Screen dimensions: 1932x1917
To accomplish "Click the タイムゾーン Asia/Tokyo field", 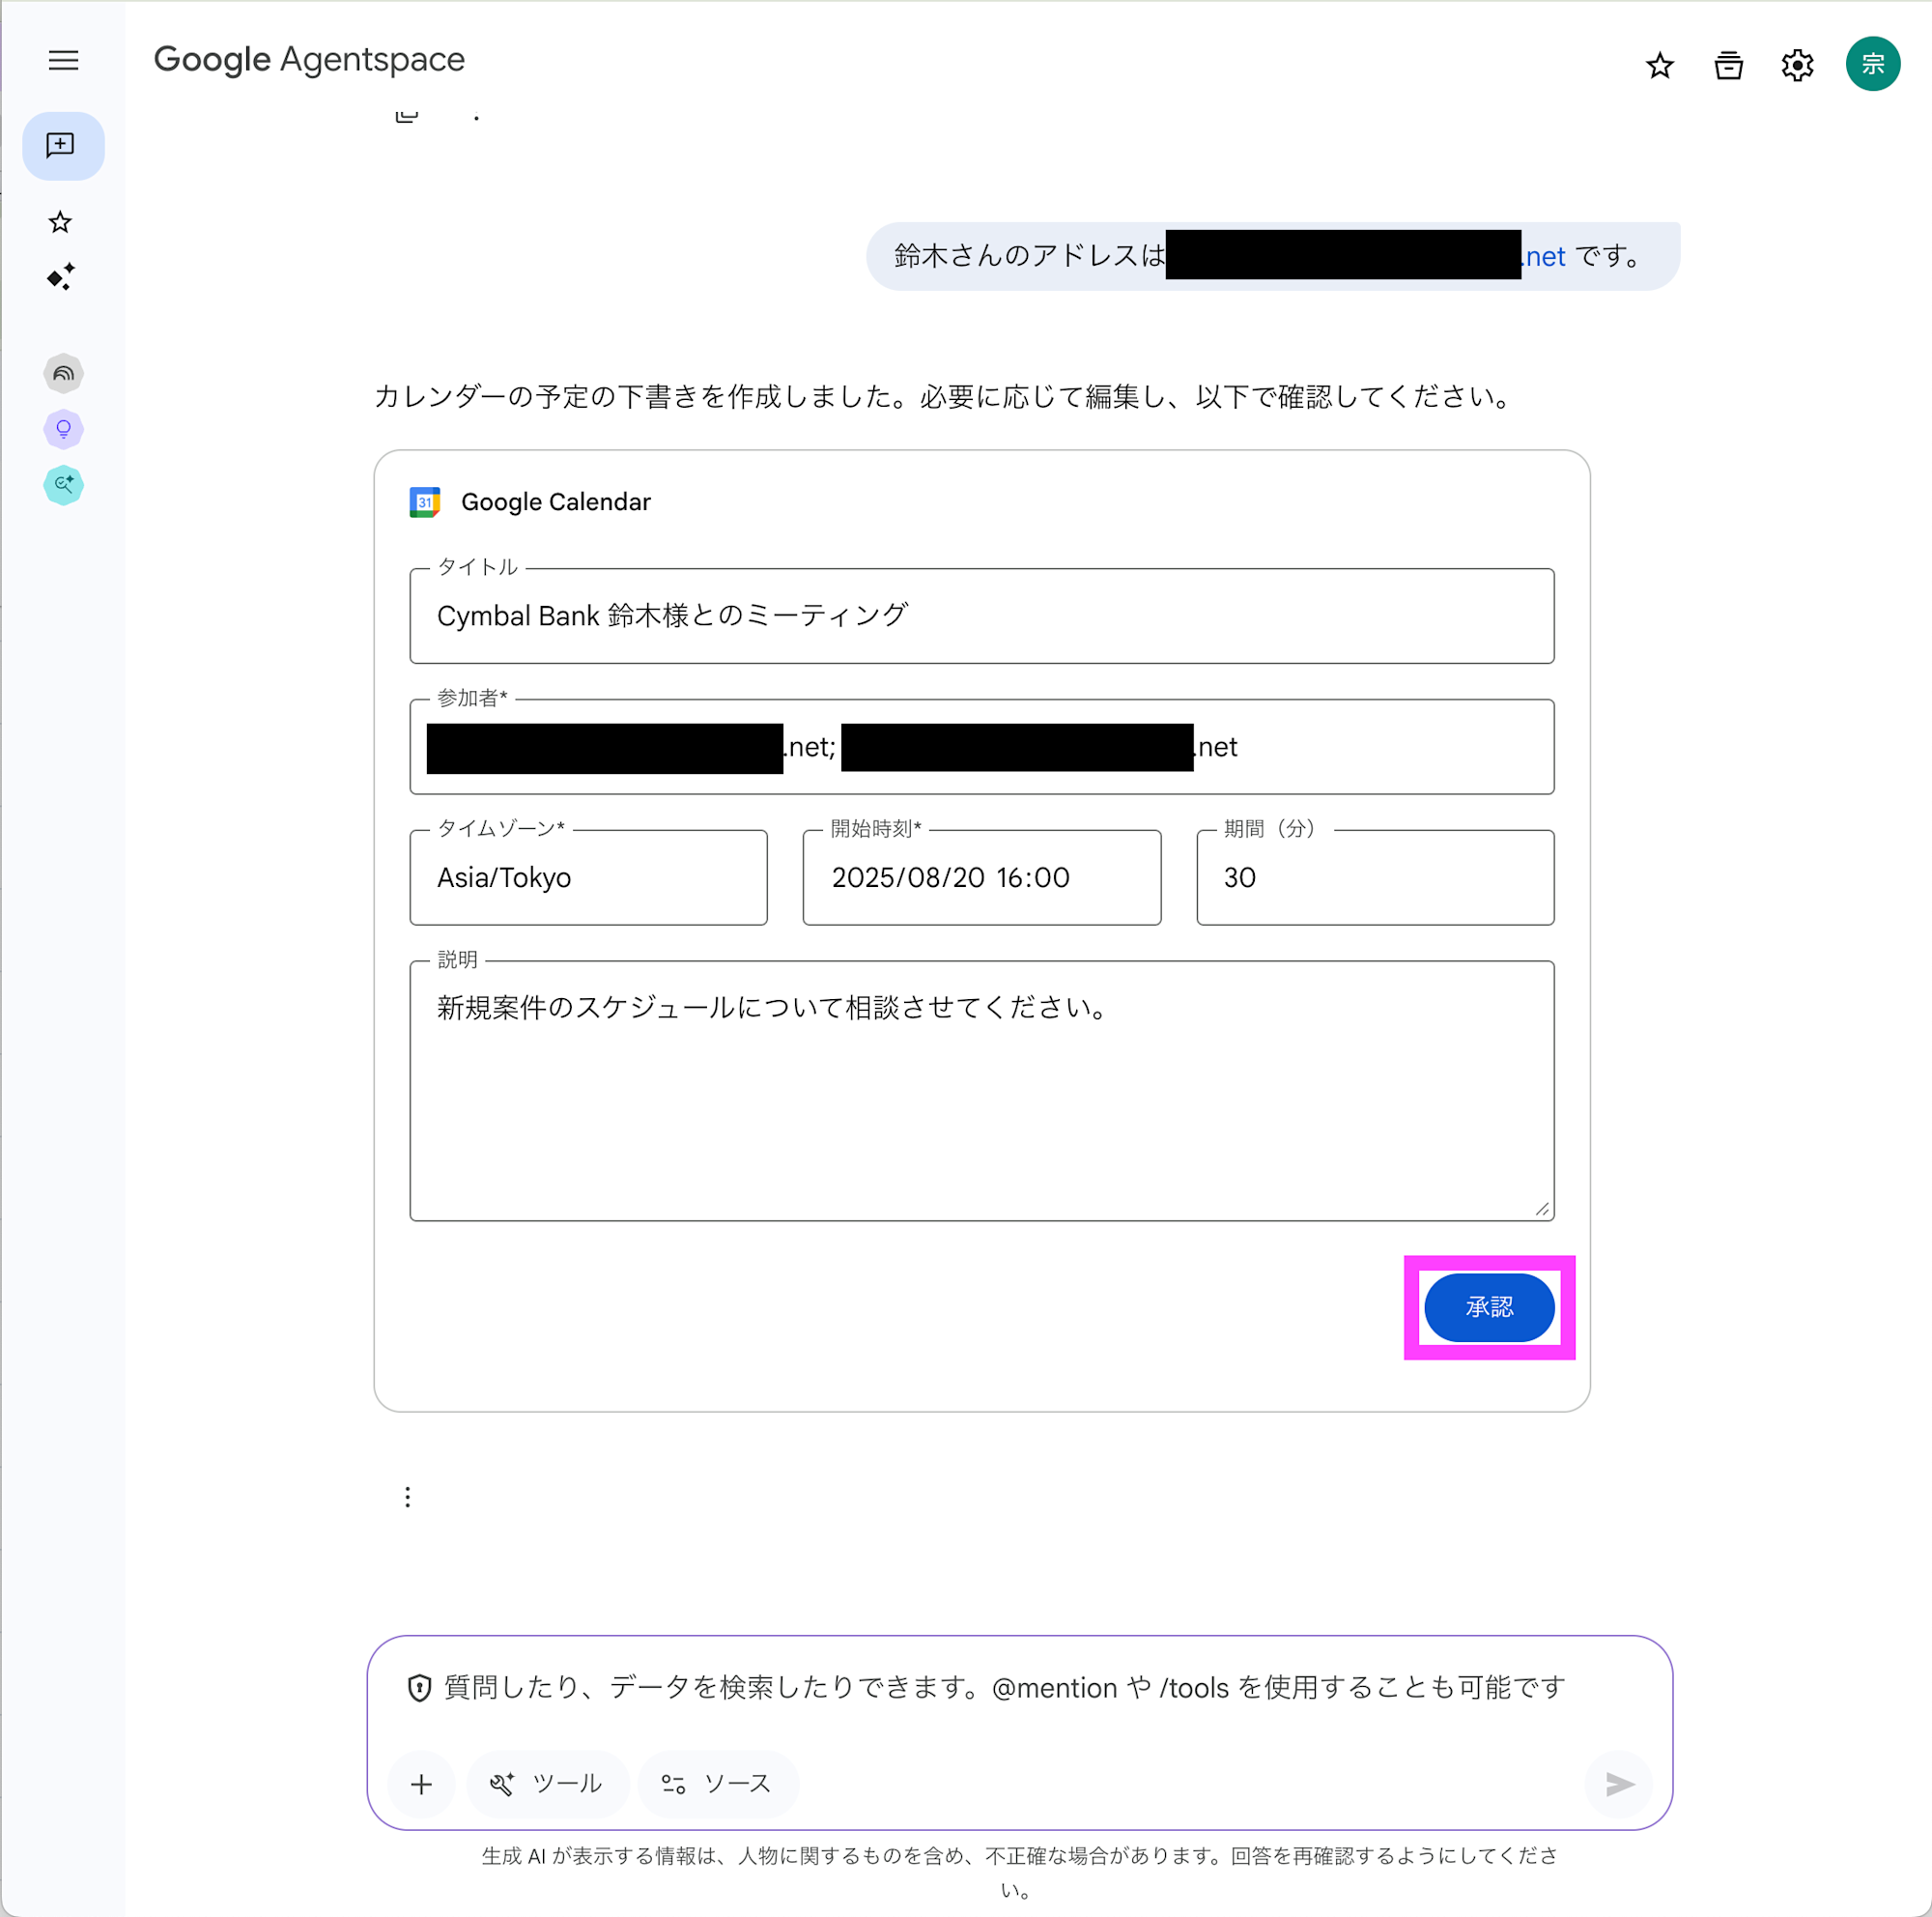I will coord(588,877).
